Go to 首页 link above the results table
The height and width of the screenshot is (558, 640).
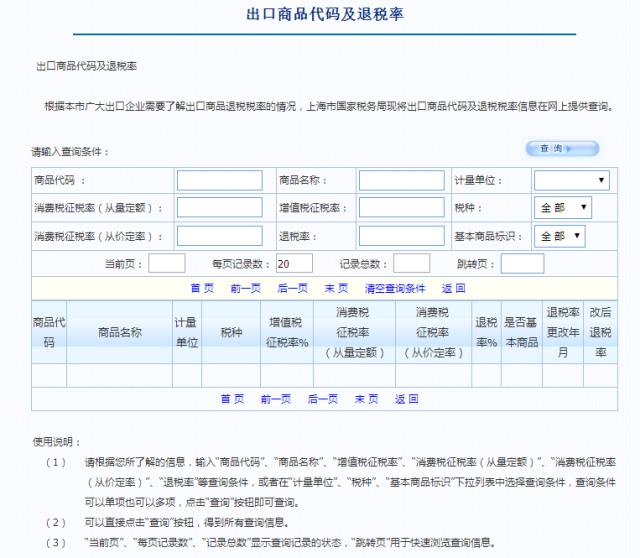(202, 288)
